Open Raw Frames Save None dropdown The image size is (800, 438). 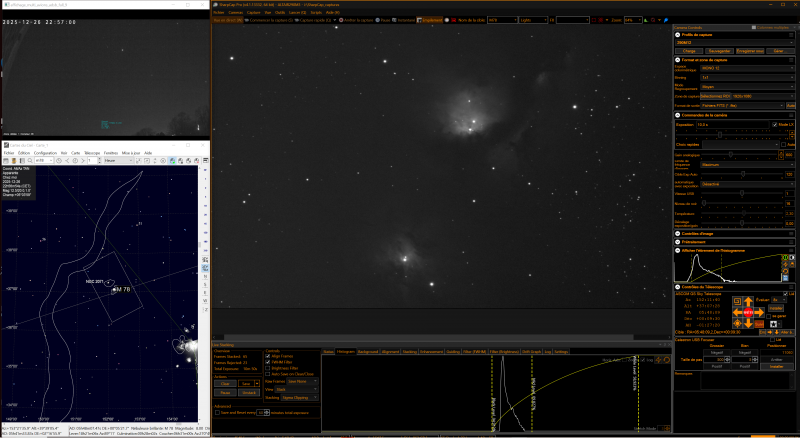point(303,381)
